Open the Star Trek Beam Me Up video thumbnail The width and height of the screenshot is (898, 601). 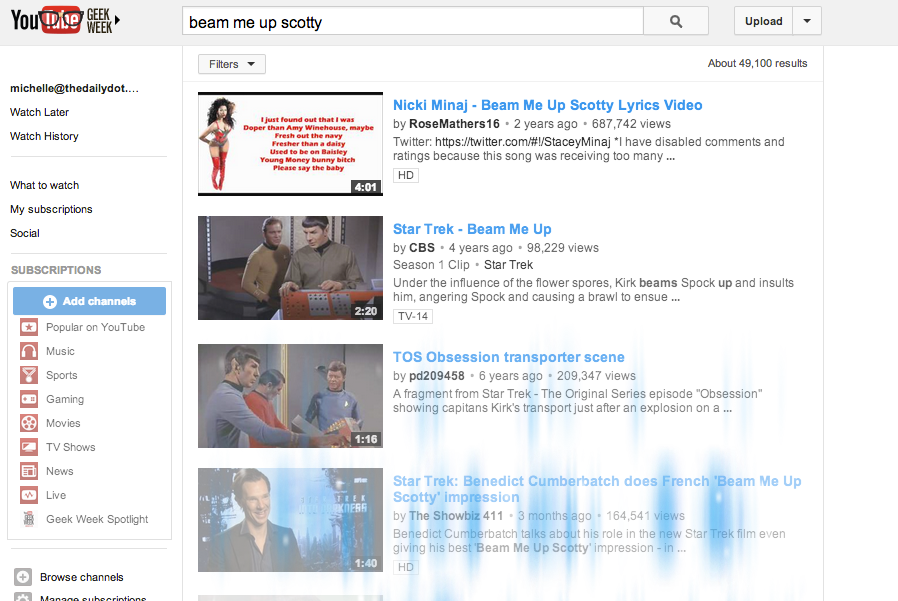[x=290, y=268]
